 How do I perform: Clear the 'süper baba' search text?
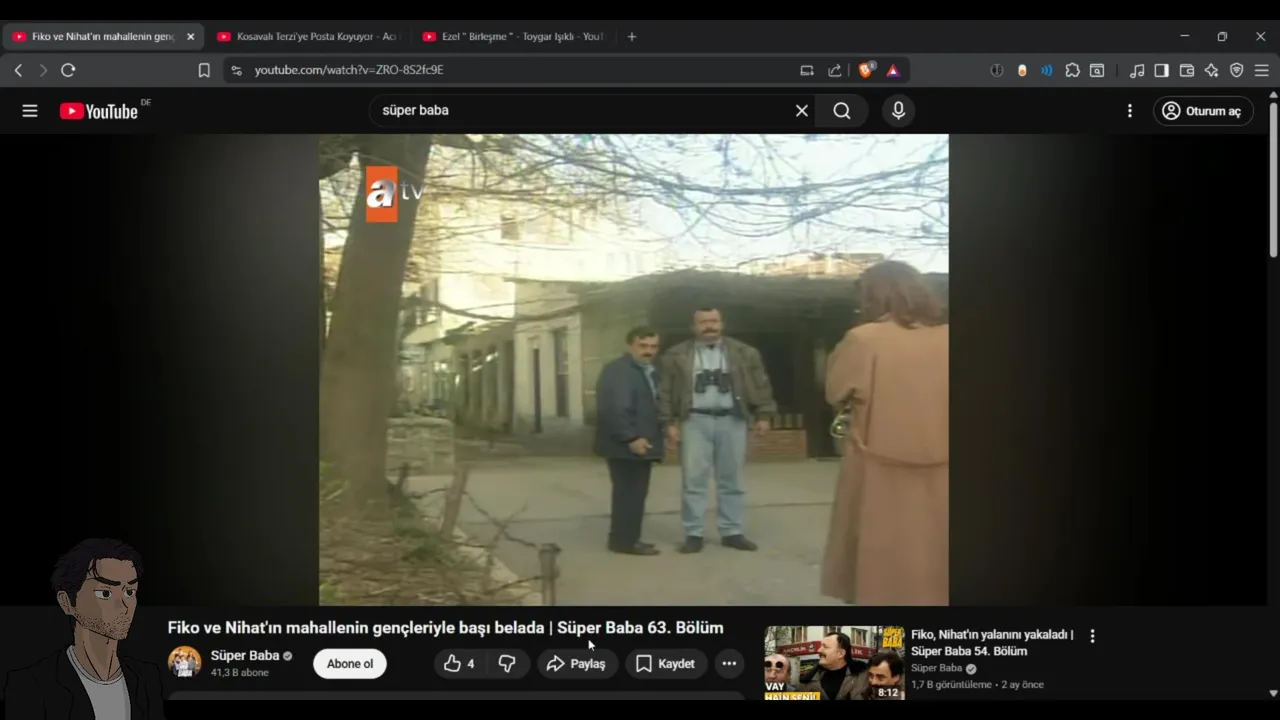pyautogui.click(x=801, y=111)
